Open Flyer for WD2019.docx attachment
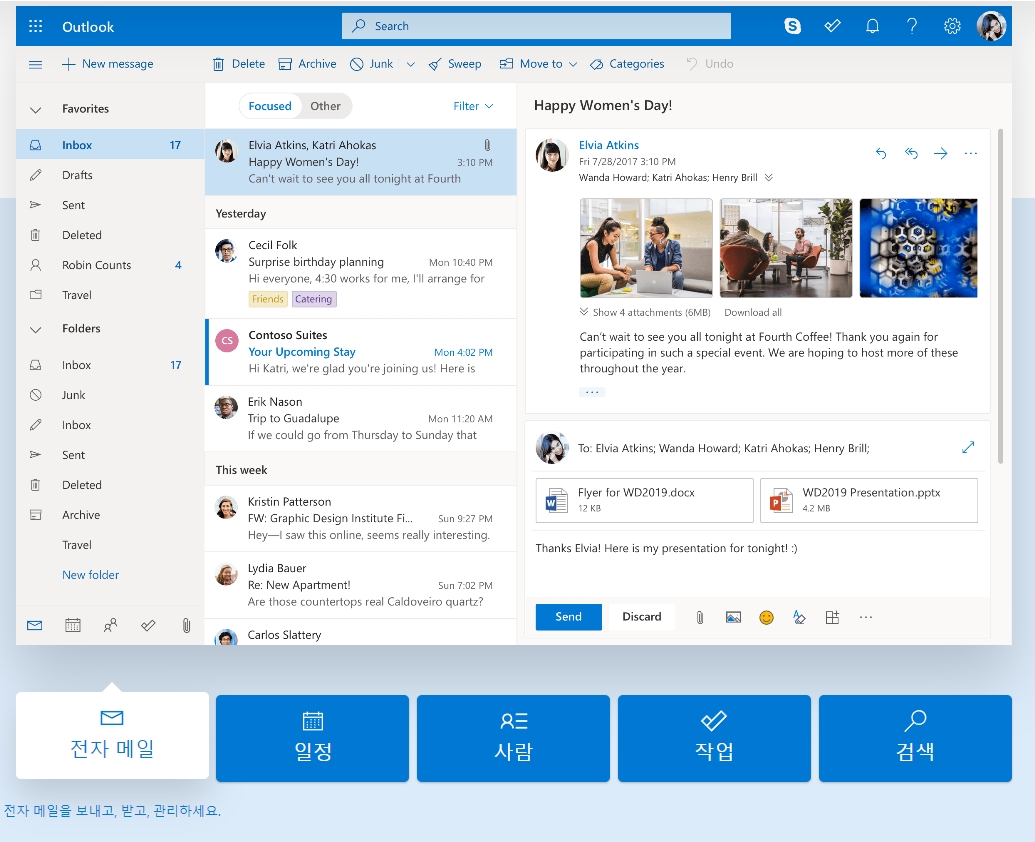 [x=644, y=500]
